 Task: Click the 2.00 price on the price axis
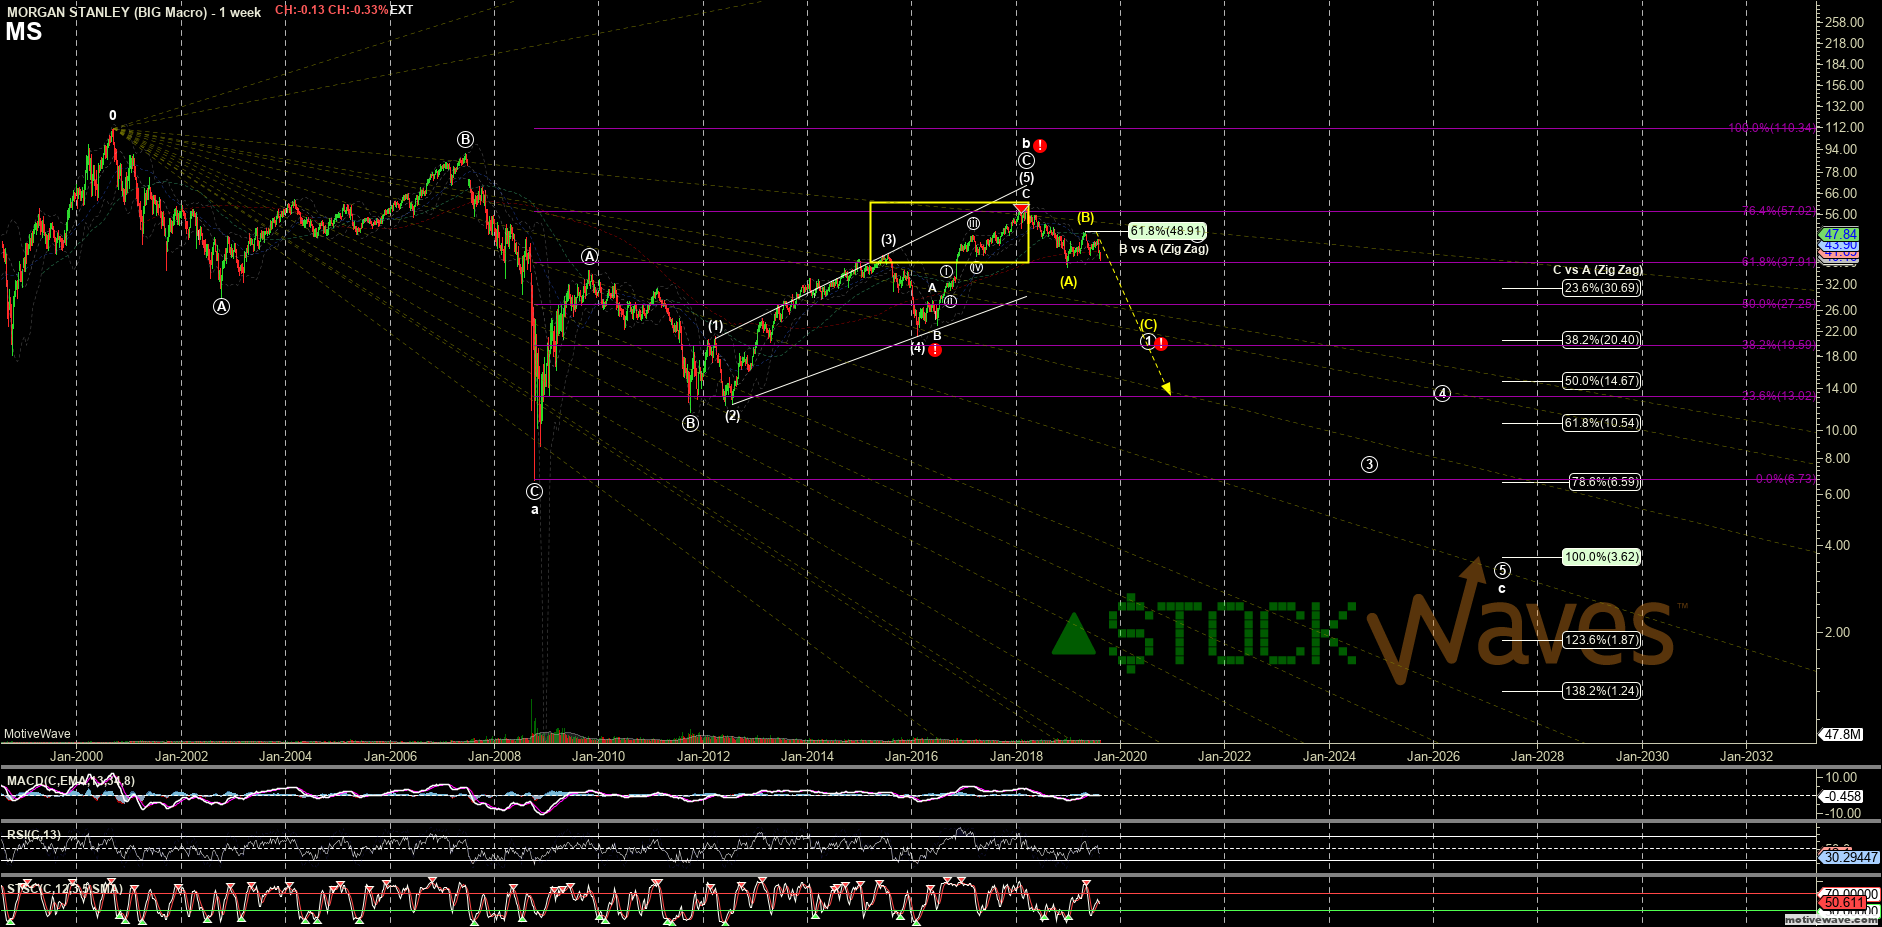point(1837,632)
